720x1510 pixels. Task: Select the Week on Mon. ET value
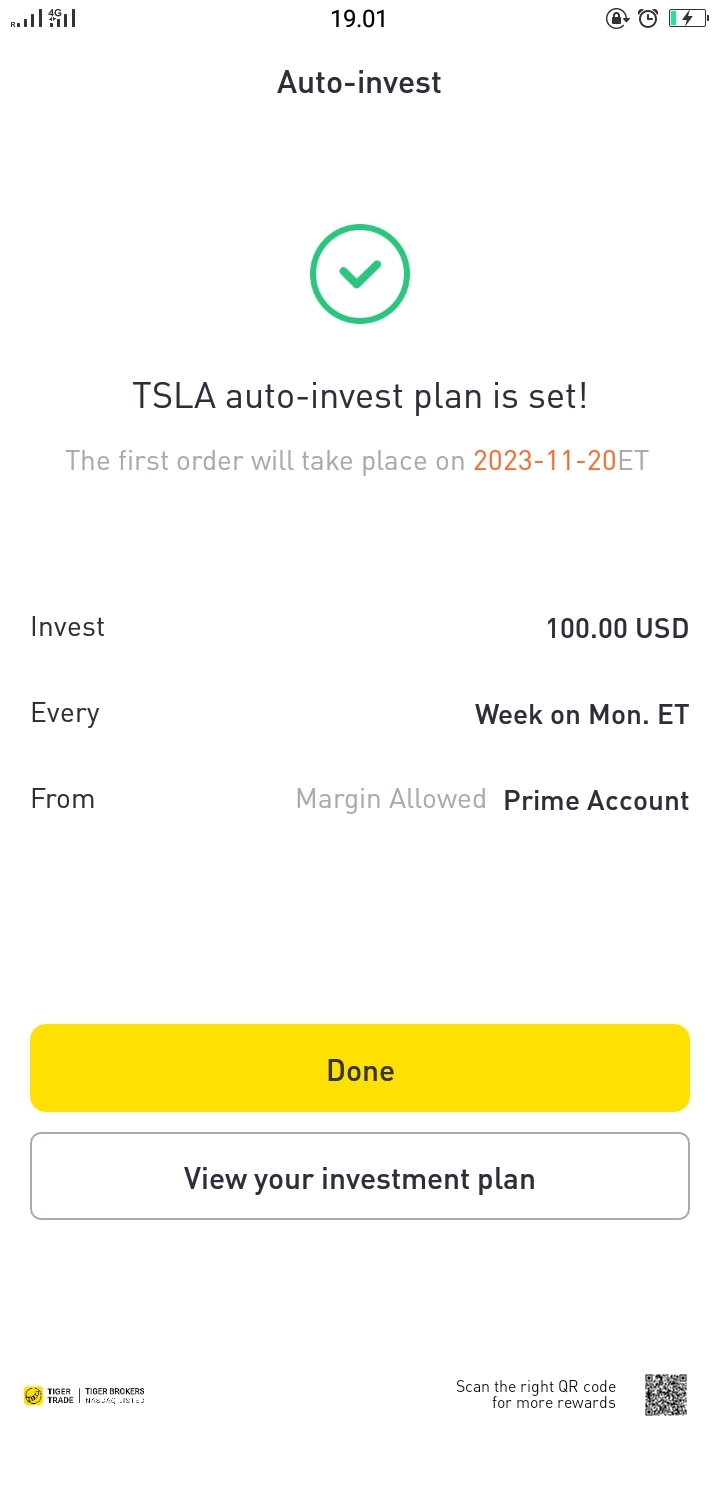(x=581, y=714)
